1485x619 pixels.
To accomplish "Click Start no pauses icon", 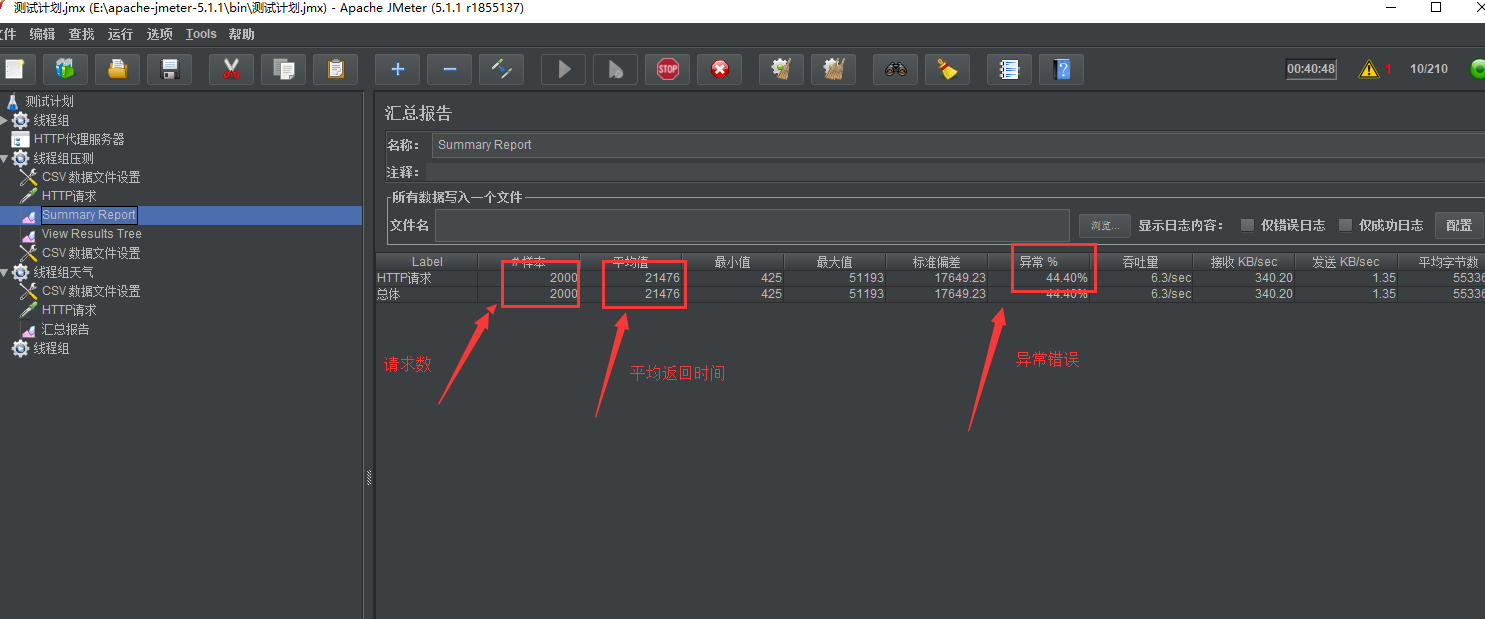I will pyautogui.click(x=615, y=69).
